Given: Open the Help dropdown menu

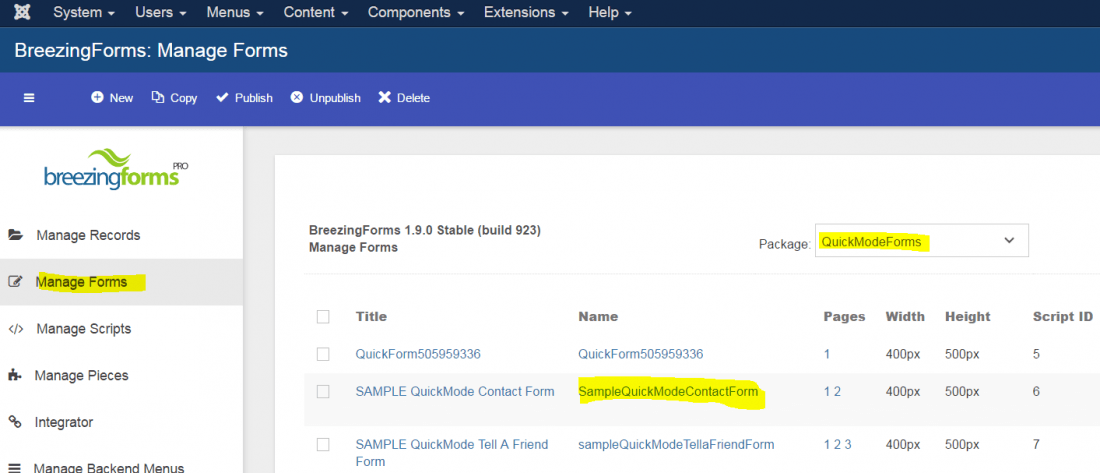Looking at the screenshot, I should [610, 13].
